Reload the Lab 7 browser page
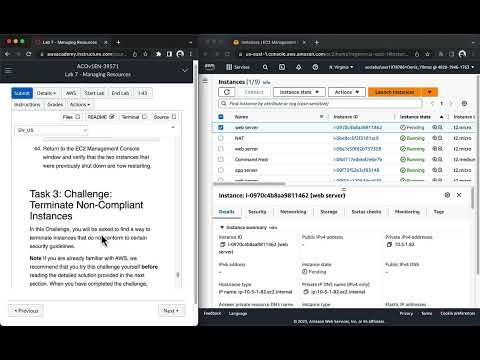Viewport: 480px width, 360px height. 29,54
